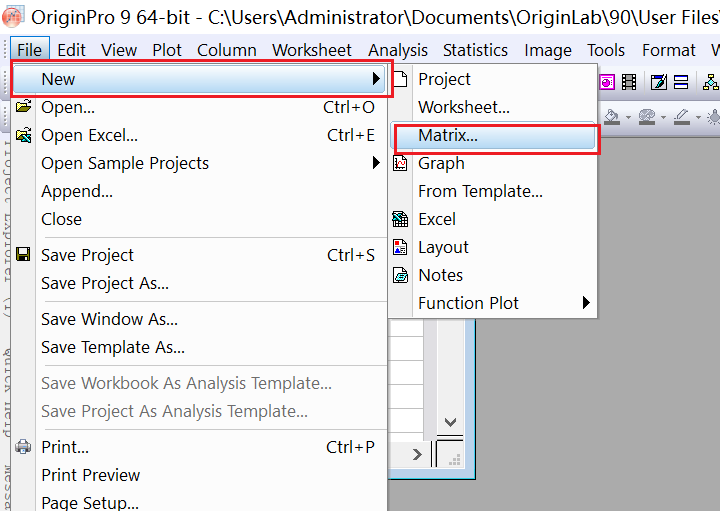Expand Open Sample Projects submenu
The width and height of the screenshot is (720, 511).
click(200, 163)
